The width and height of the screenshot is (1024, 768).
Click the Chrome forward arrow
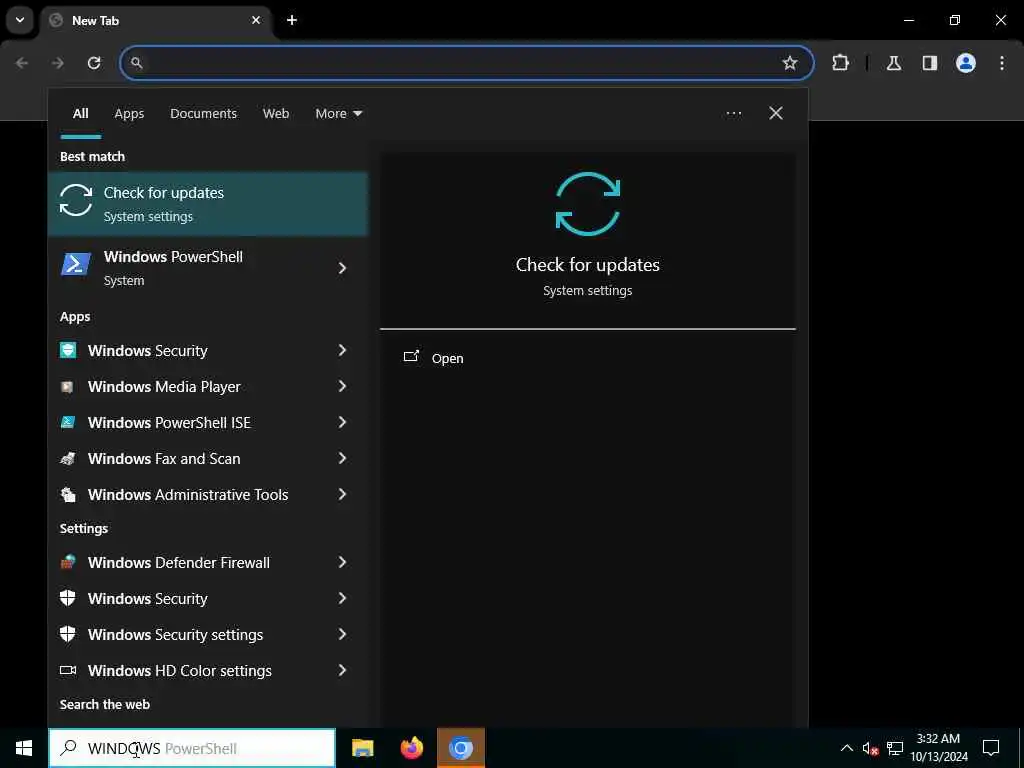point(58,63)
